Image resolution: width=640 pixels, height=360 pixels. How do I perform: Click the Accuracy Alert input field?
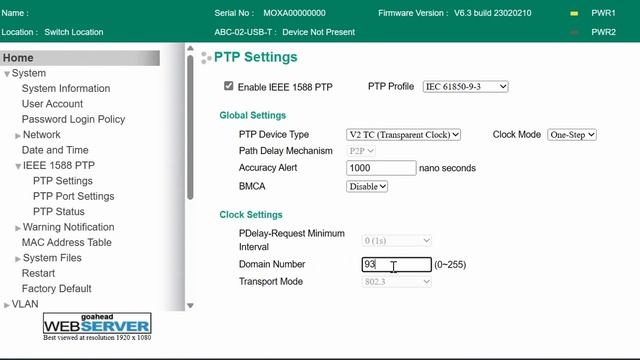tap(381, 168)
